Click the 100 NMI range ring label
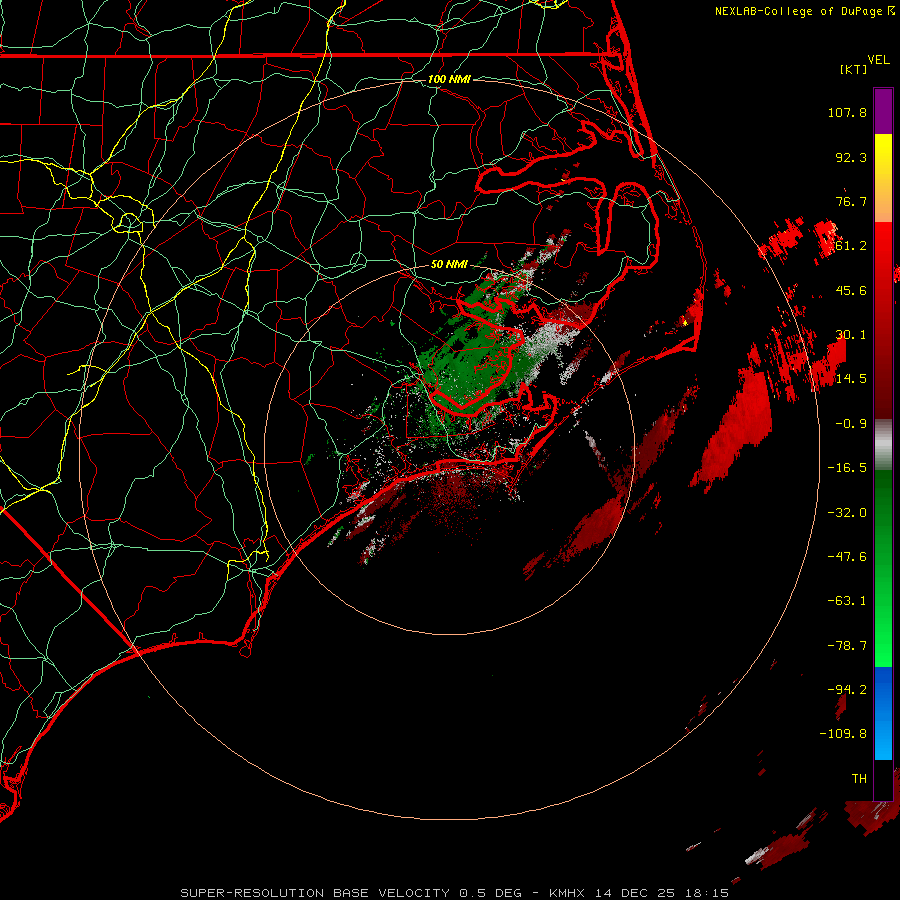Viewport: 900px width, 900px height. click(x=449, y=79)
